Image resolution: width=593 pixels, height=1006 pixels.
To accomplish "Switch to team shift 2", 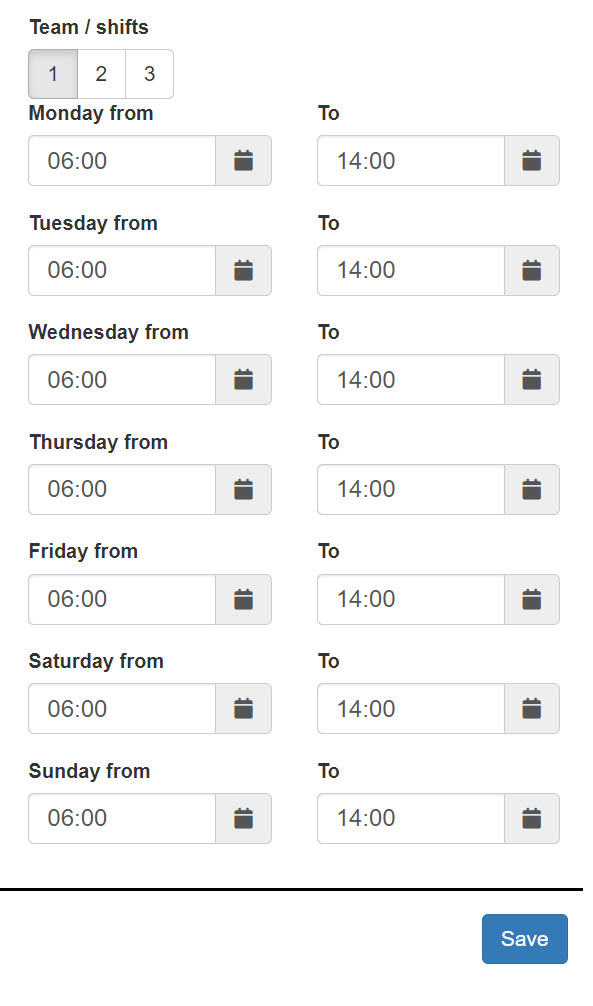I will pos(101,74).
